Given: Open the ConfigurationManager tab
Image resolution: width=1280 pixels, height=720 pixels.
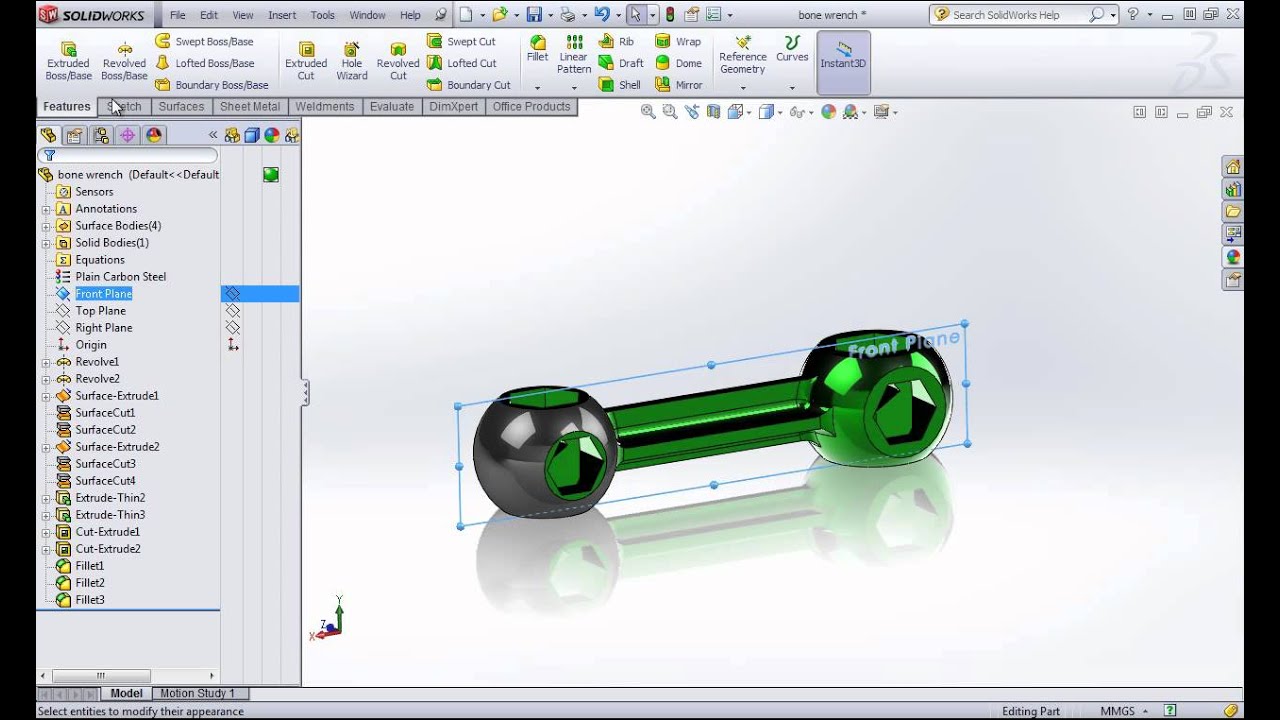Looking at the screenshot, I should point(101,135).
